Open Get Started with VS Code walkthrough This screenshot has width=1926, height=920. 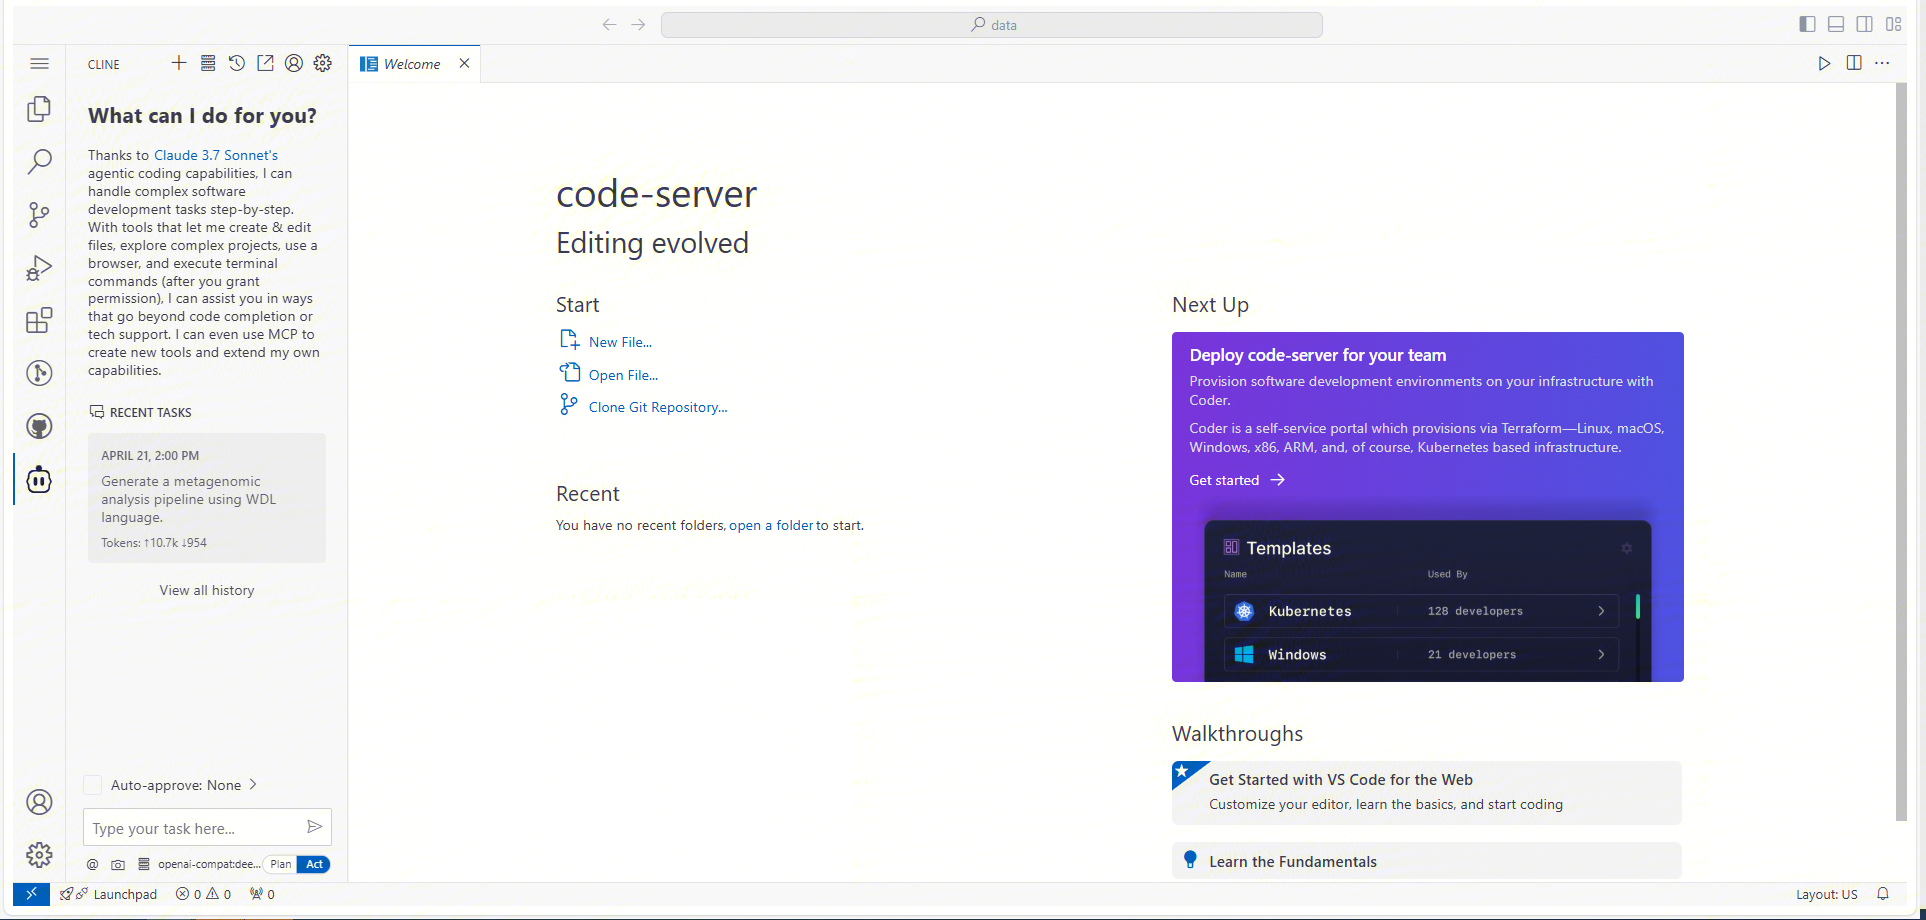click(1427, 793)
